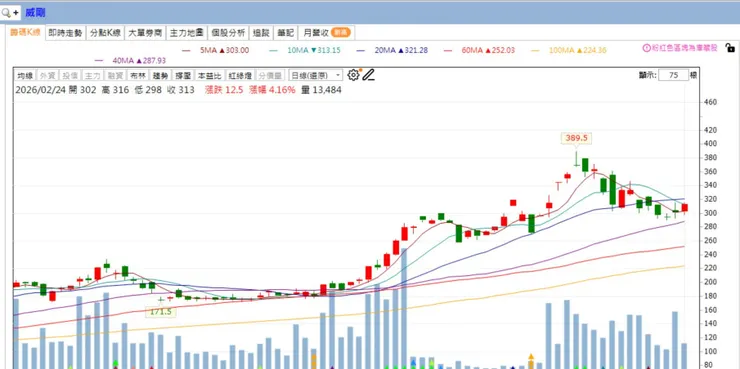Screen dimensions: 740x369
Task: Open the 日線(還原) period dropdown
Action: coord(316,75)
